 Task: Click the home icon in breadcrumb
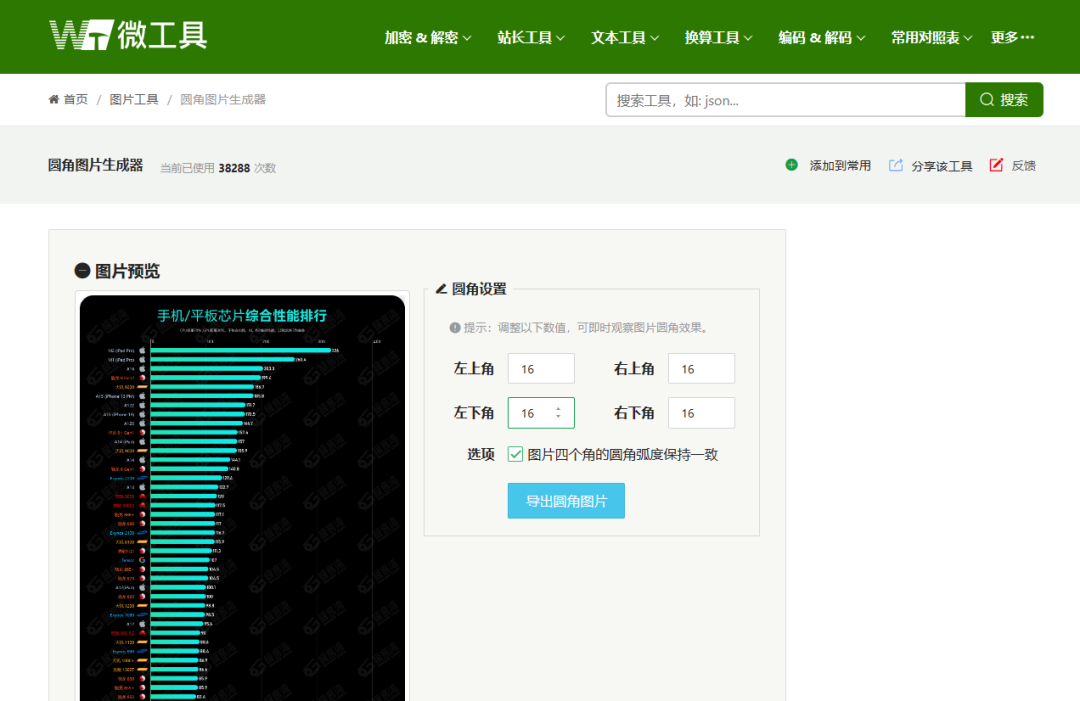(x=54, y=99)
